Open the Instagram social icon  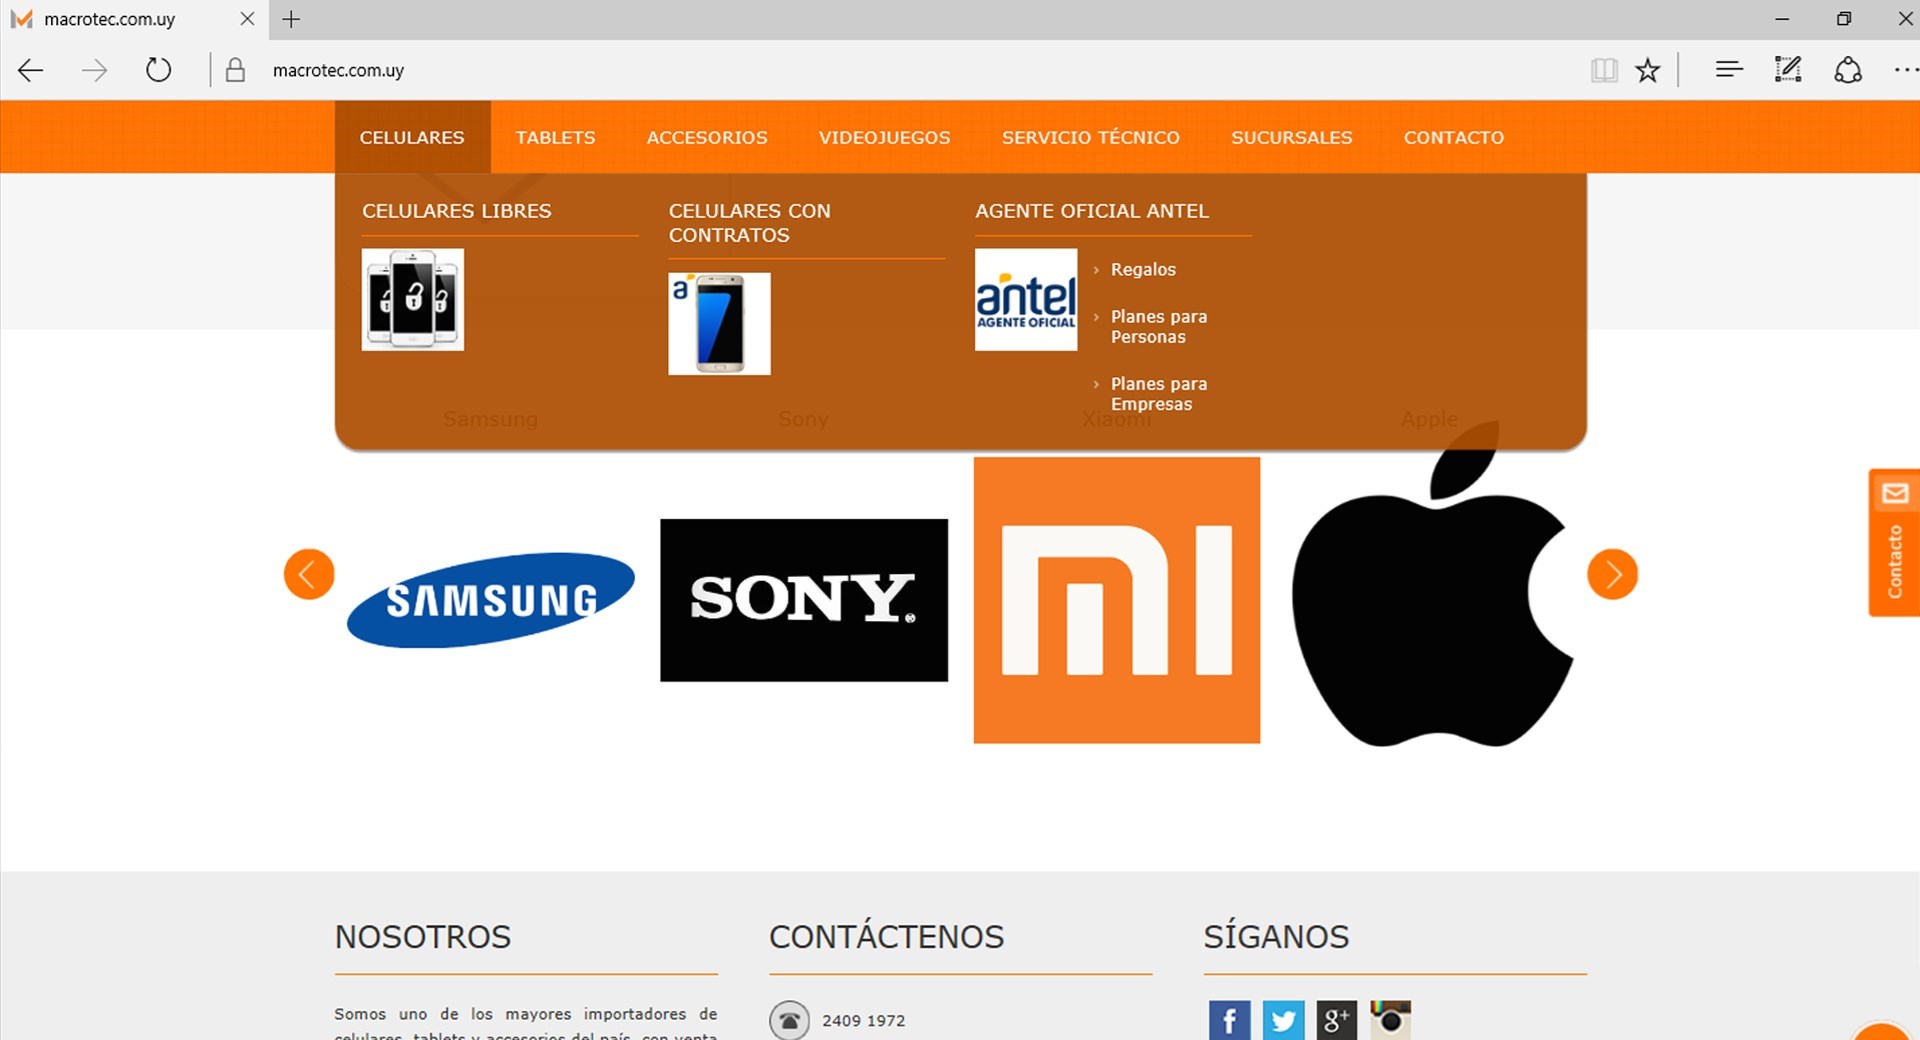coord(1390,1020)
